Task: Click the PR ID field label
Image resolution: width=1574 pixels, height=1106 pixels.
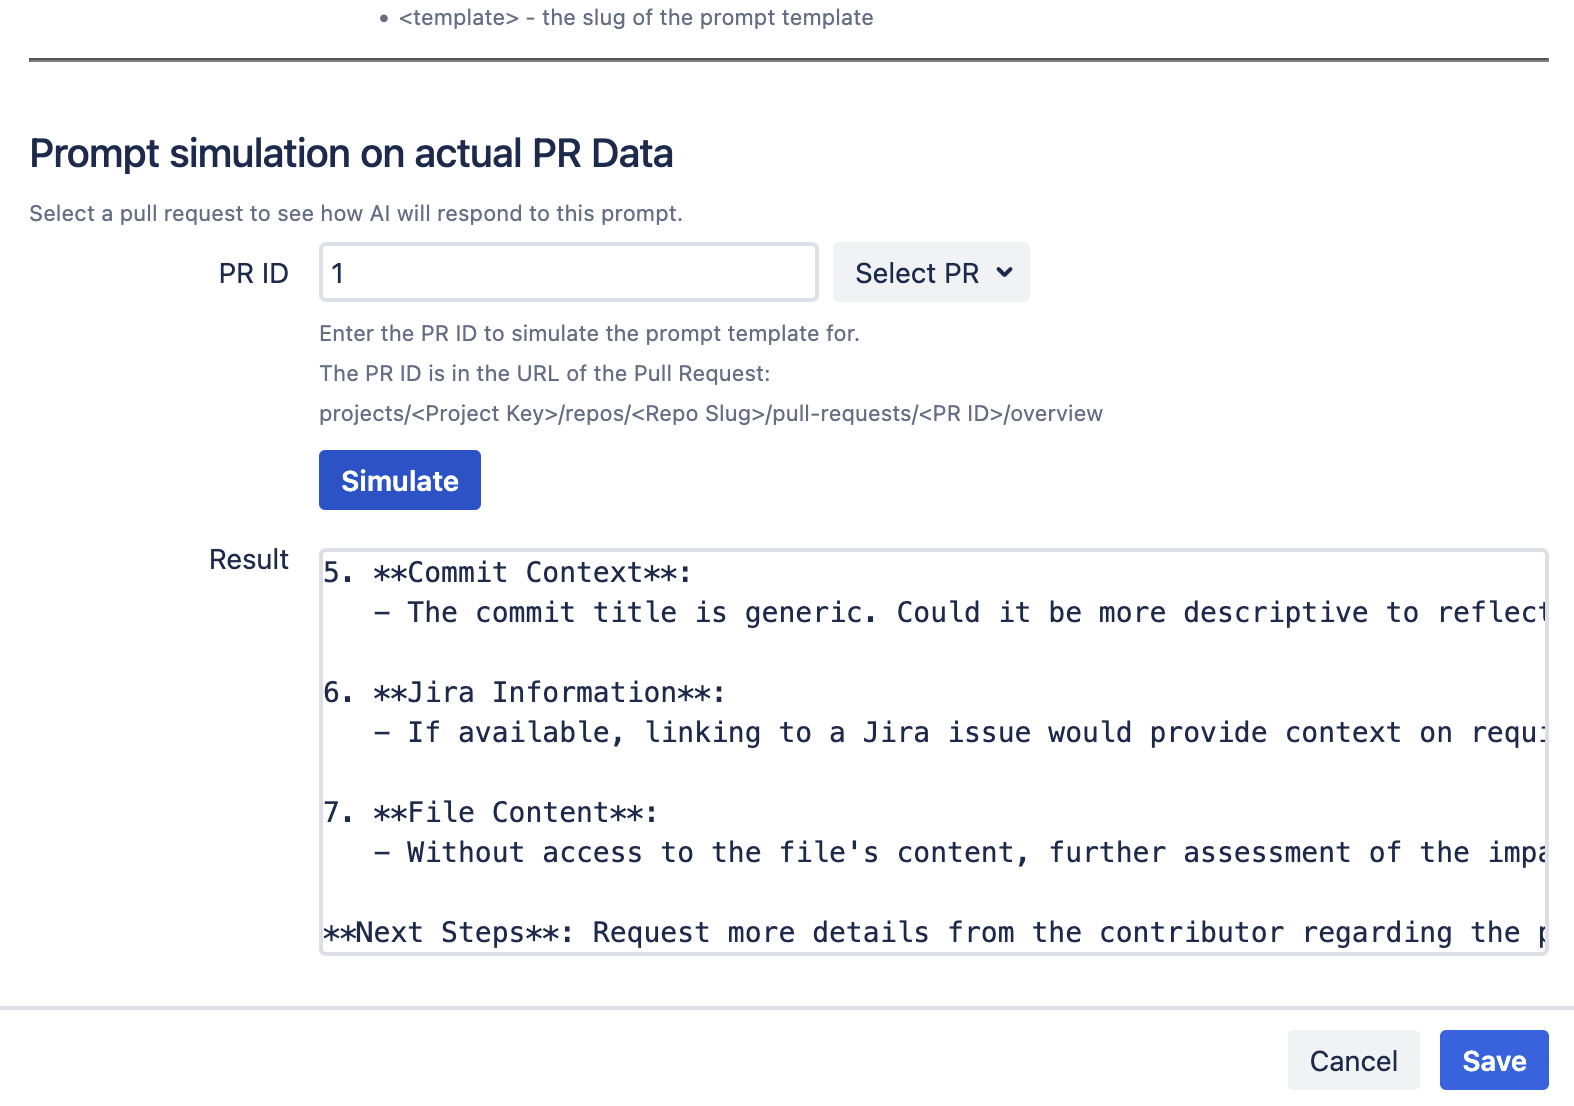Action: [x=253, y=274]
